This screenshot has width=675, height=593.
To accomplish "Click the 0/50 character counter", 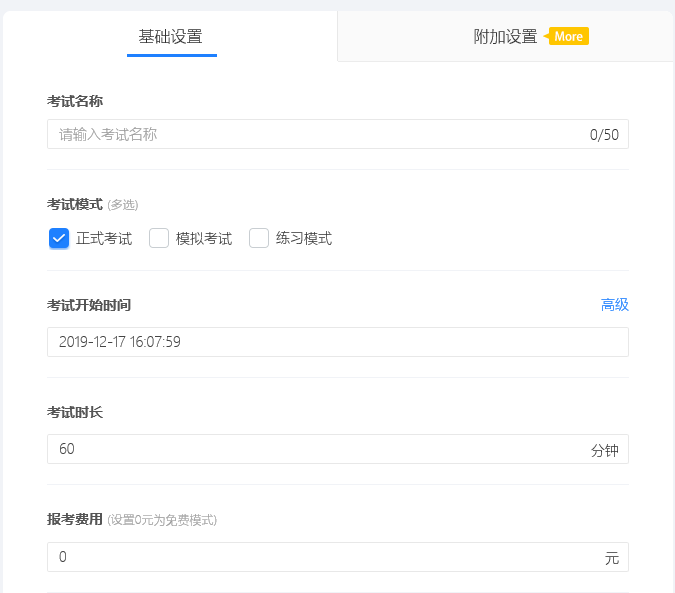I will coord(604,135).
